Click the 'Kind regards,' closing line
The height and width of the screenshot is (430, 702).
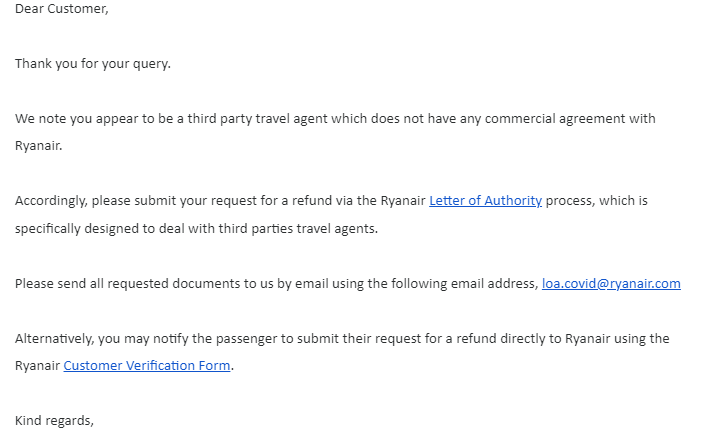[54, 421]
